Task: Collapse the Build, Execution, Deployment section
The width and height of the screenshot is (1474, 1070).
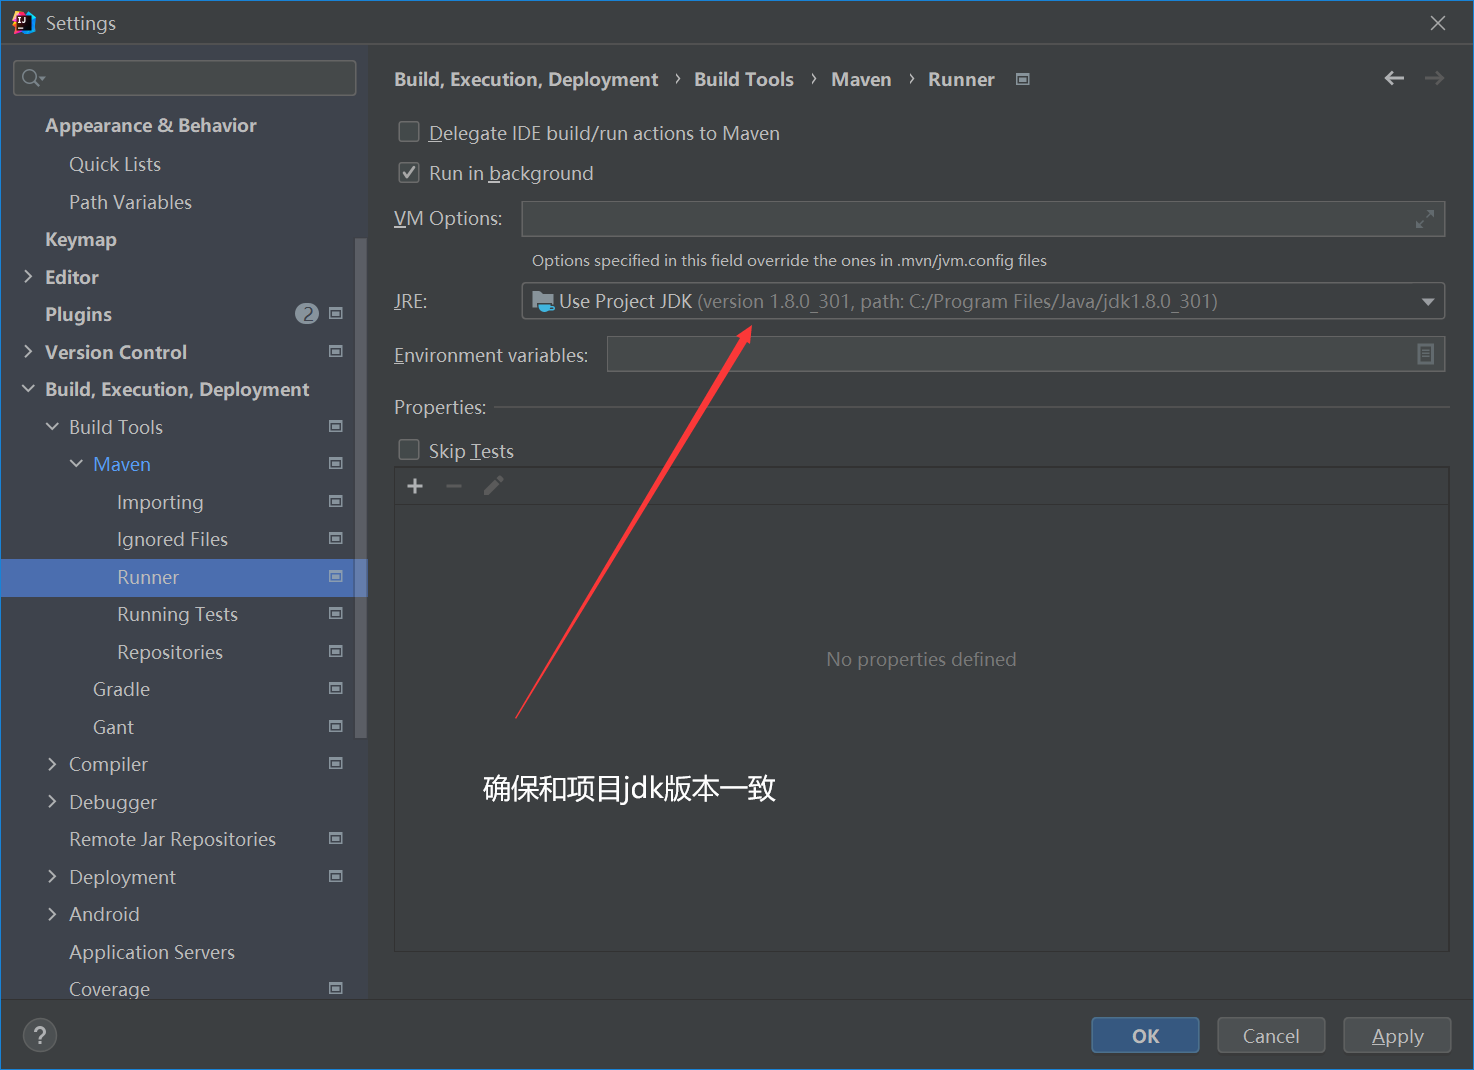Action: point(28,389)
